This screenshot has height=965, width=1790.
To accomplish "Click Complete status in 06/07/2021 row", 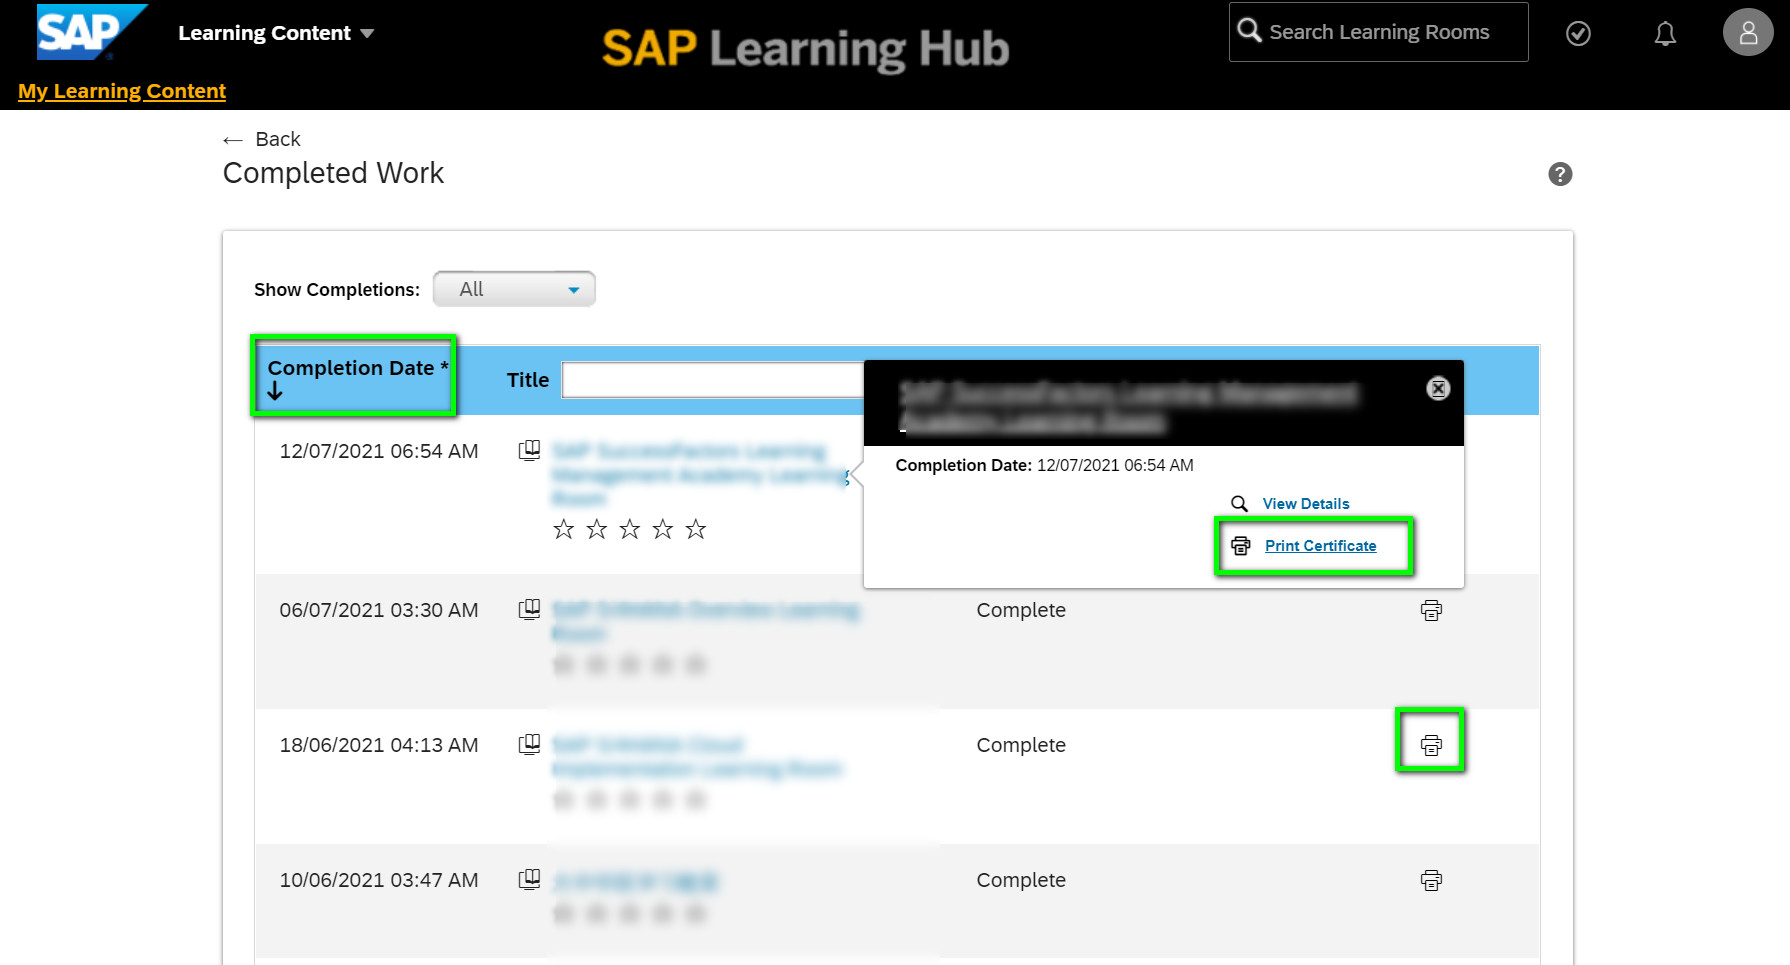I will point(1021,610).
